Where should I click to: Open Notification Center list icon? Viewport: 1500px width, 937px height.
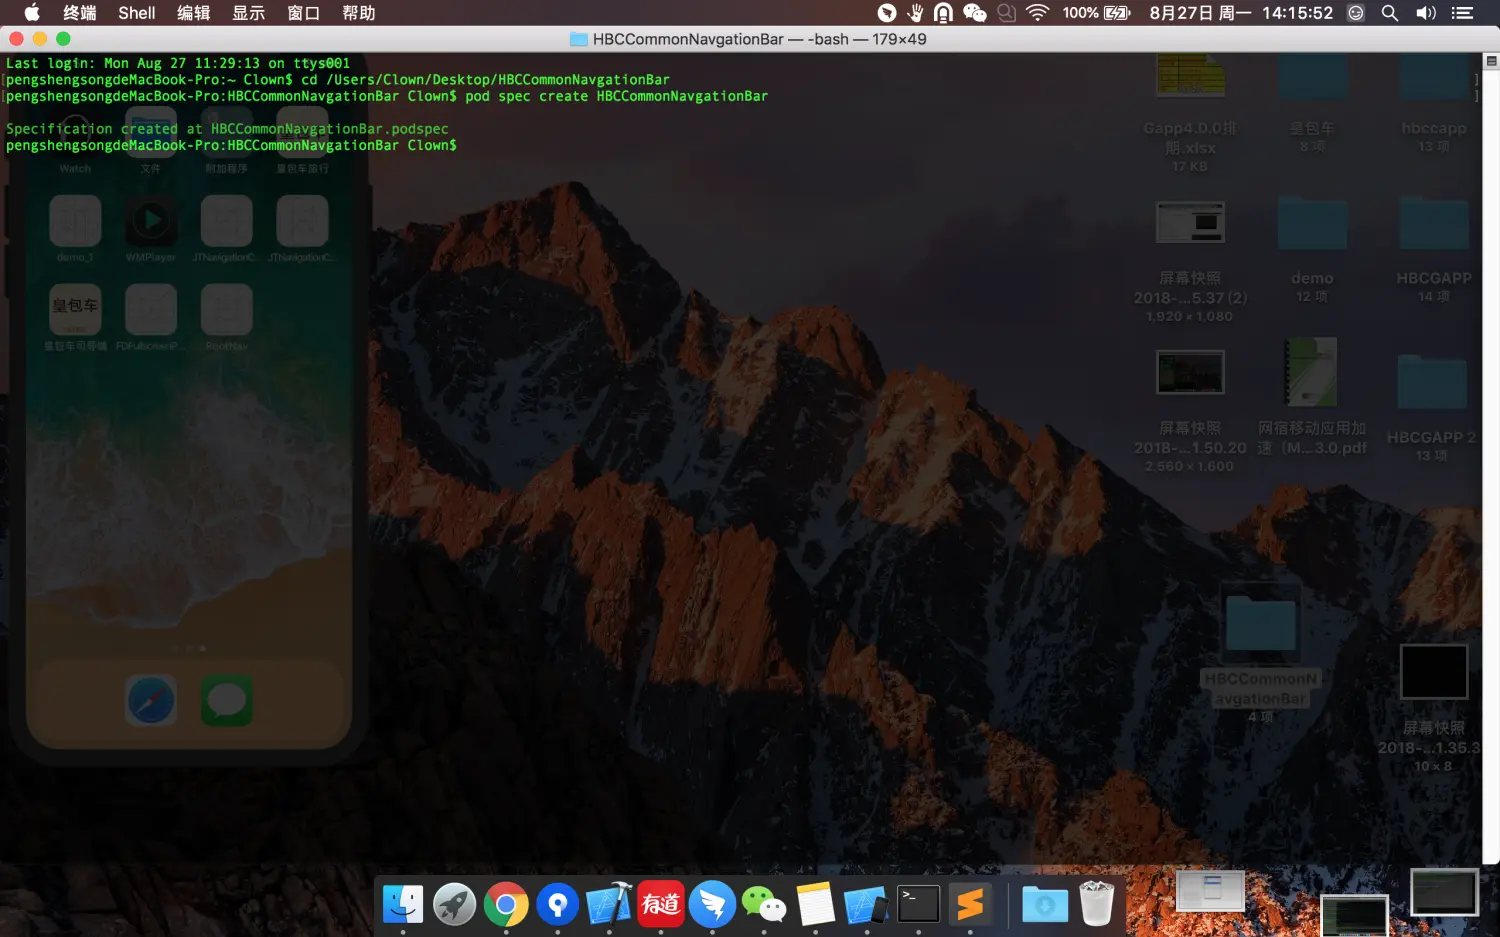[x=1463, y=13]
